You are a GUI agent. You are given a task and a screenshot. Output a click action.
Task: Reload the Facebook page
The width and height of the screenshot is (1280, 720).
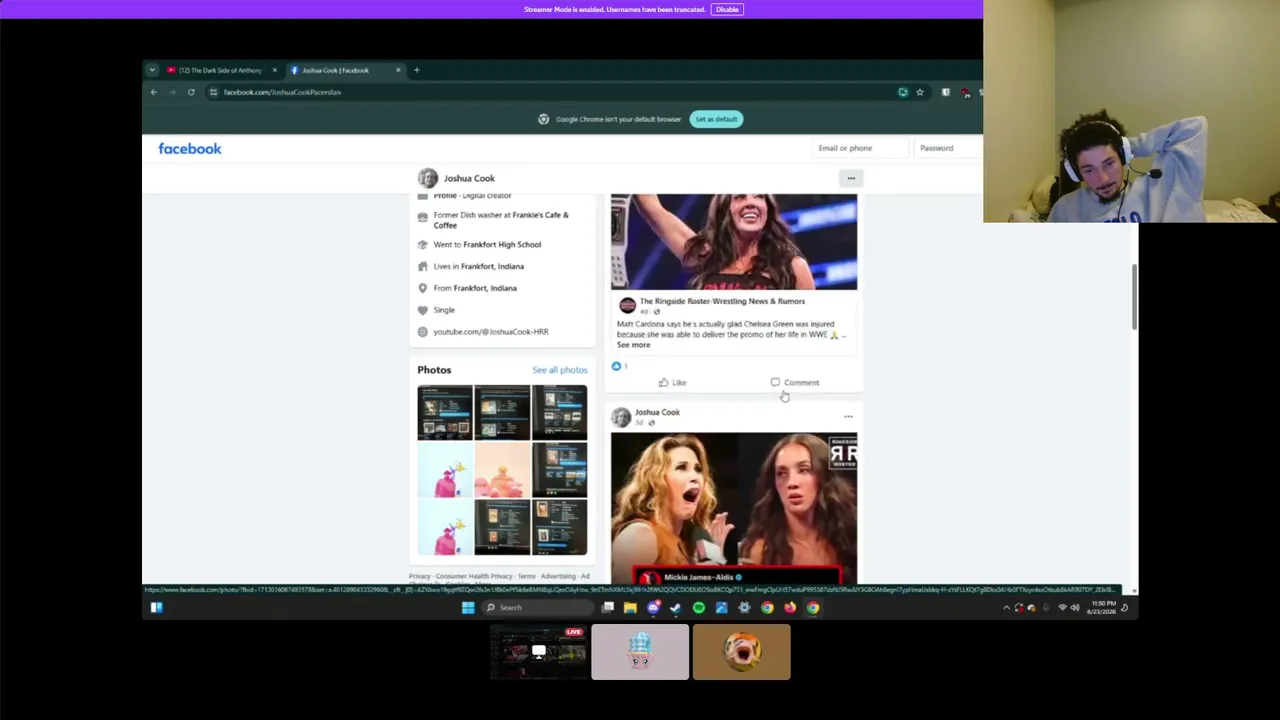[x=191, y=92]
